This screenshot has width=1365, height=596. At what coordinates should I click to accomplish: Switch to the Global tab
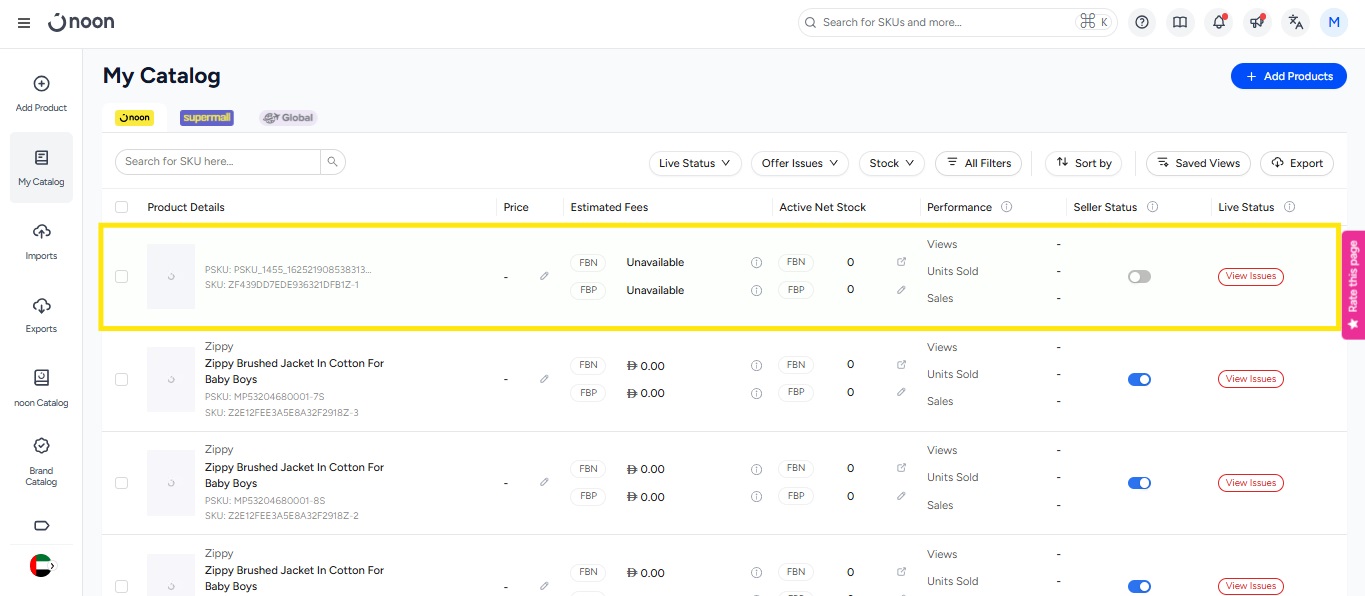[x=288, y=117]
